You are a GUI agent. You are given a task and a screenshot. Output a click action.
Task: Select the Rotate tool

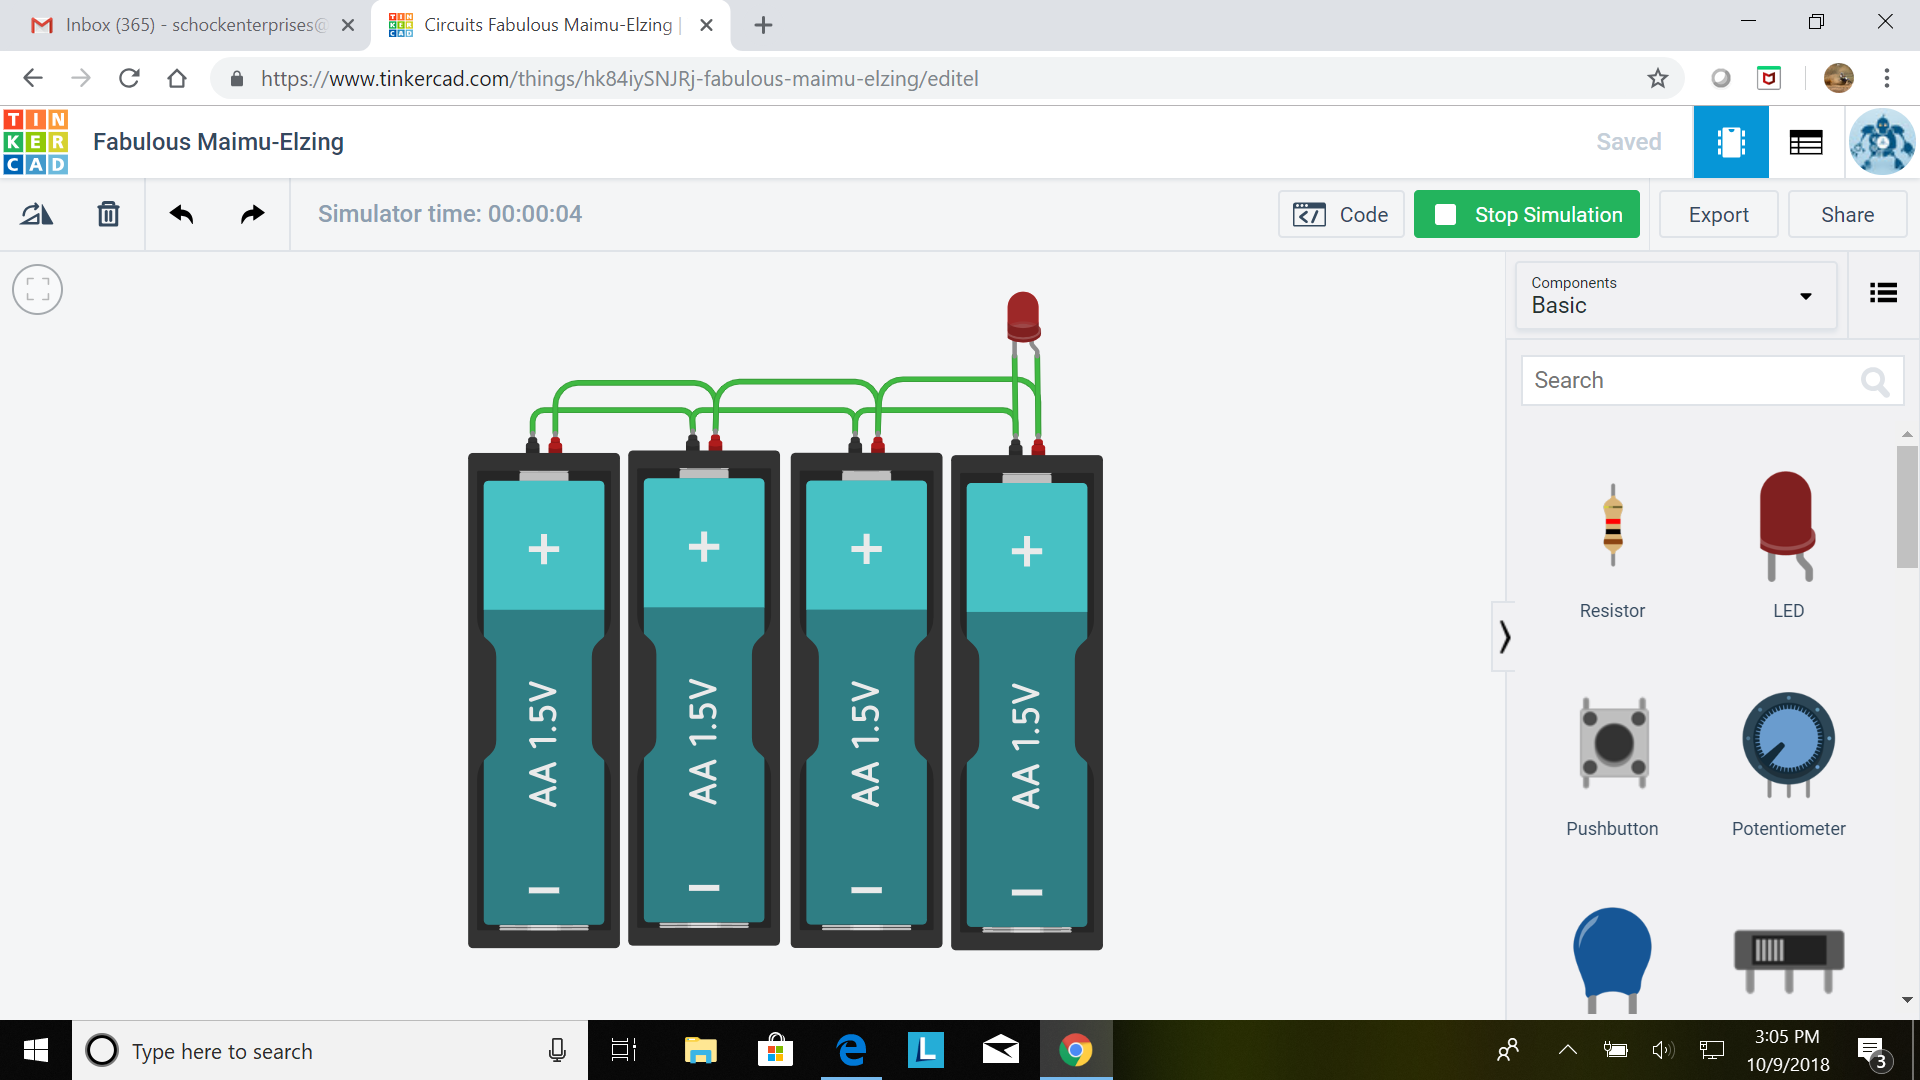coord(36,214)
